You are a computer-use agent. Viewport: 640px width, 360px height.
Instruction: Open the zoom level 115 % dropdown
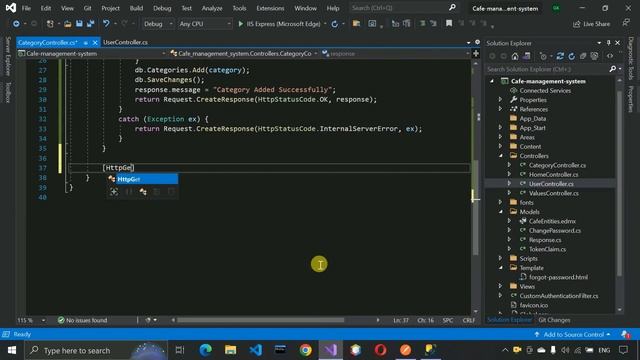(43, 320)
